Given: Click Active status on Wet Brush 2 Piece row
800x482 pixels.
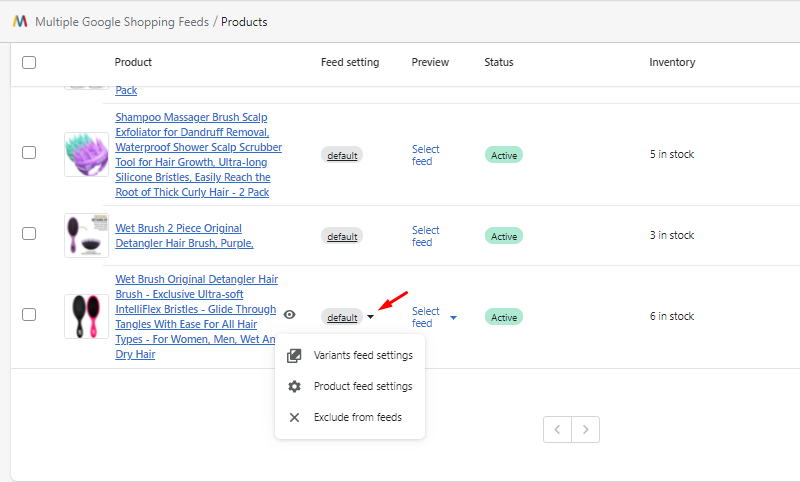Looking at the screenshot, I should [504, 237].
